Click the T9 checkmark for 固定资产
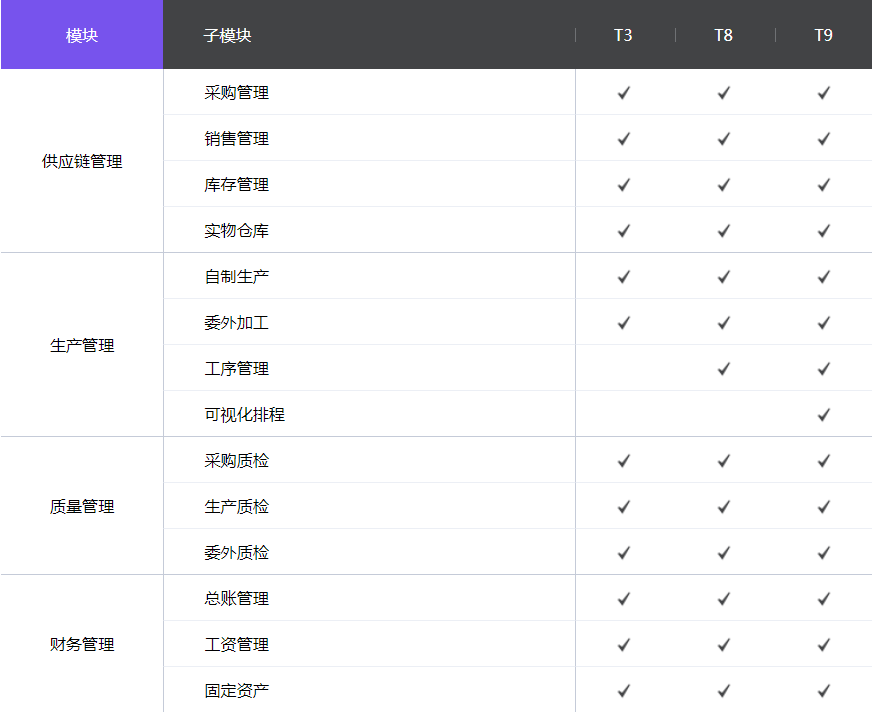Viewport: 872px width, 712px height. click(824, 691)
